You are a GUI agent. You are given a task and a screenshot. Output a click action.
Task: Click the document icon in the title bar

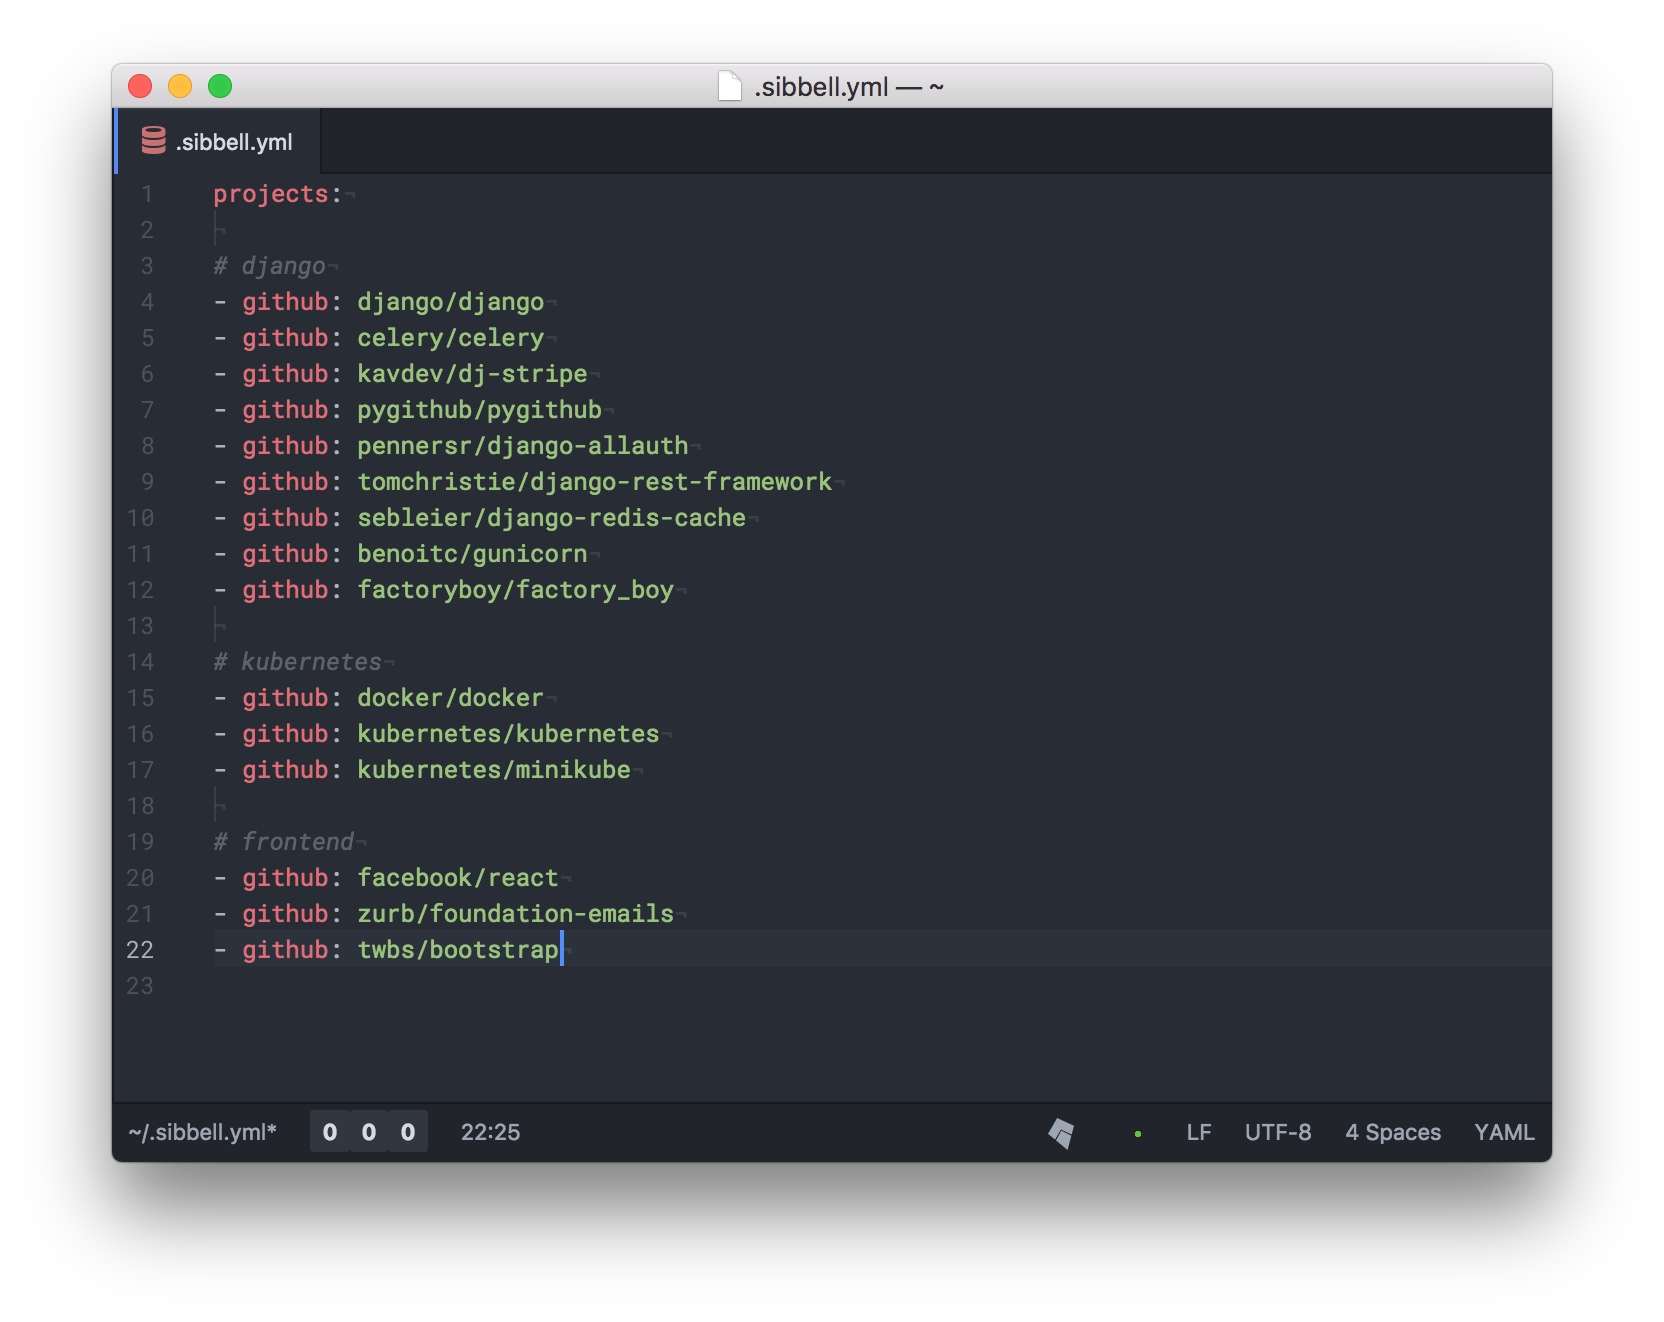pyautogui.click(x=730, y=86)
